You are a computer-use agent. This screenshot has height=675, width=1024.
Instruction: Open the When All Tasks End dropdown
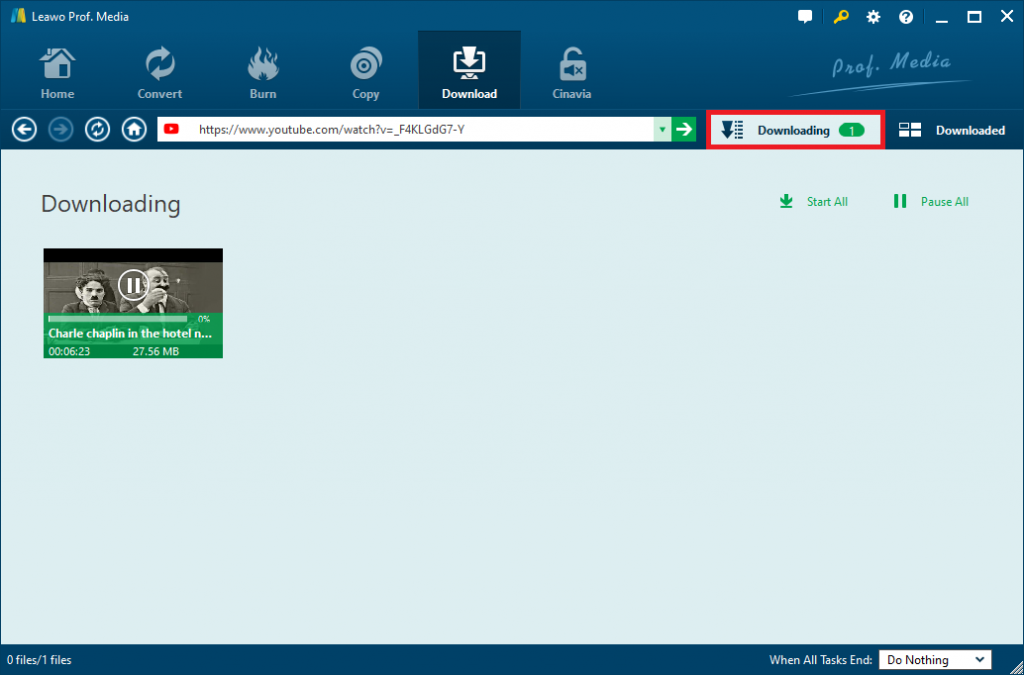point(935,659)
